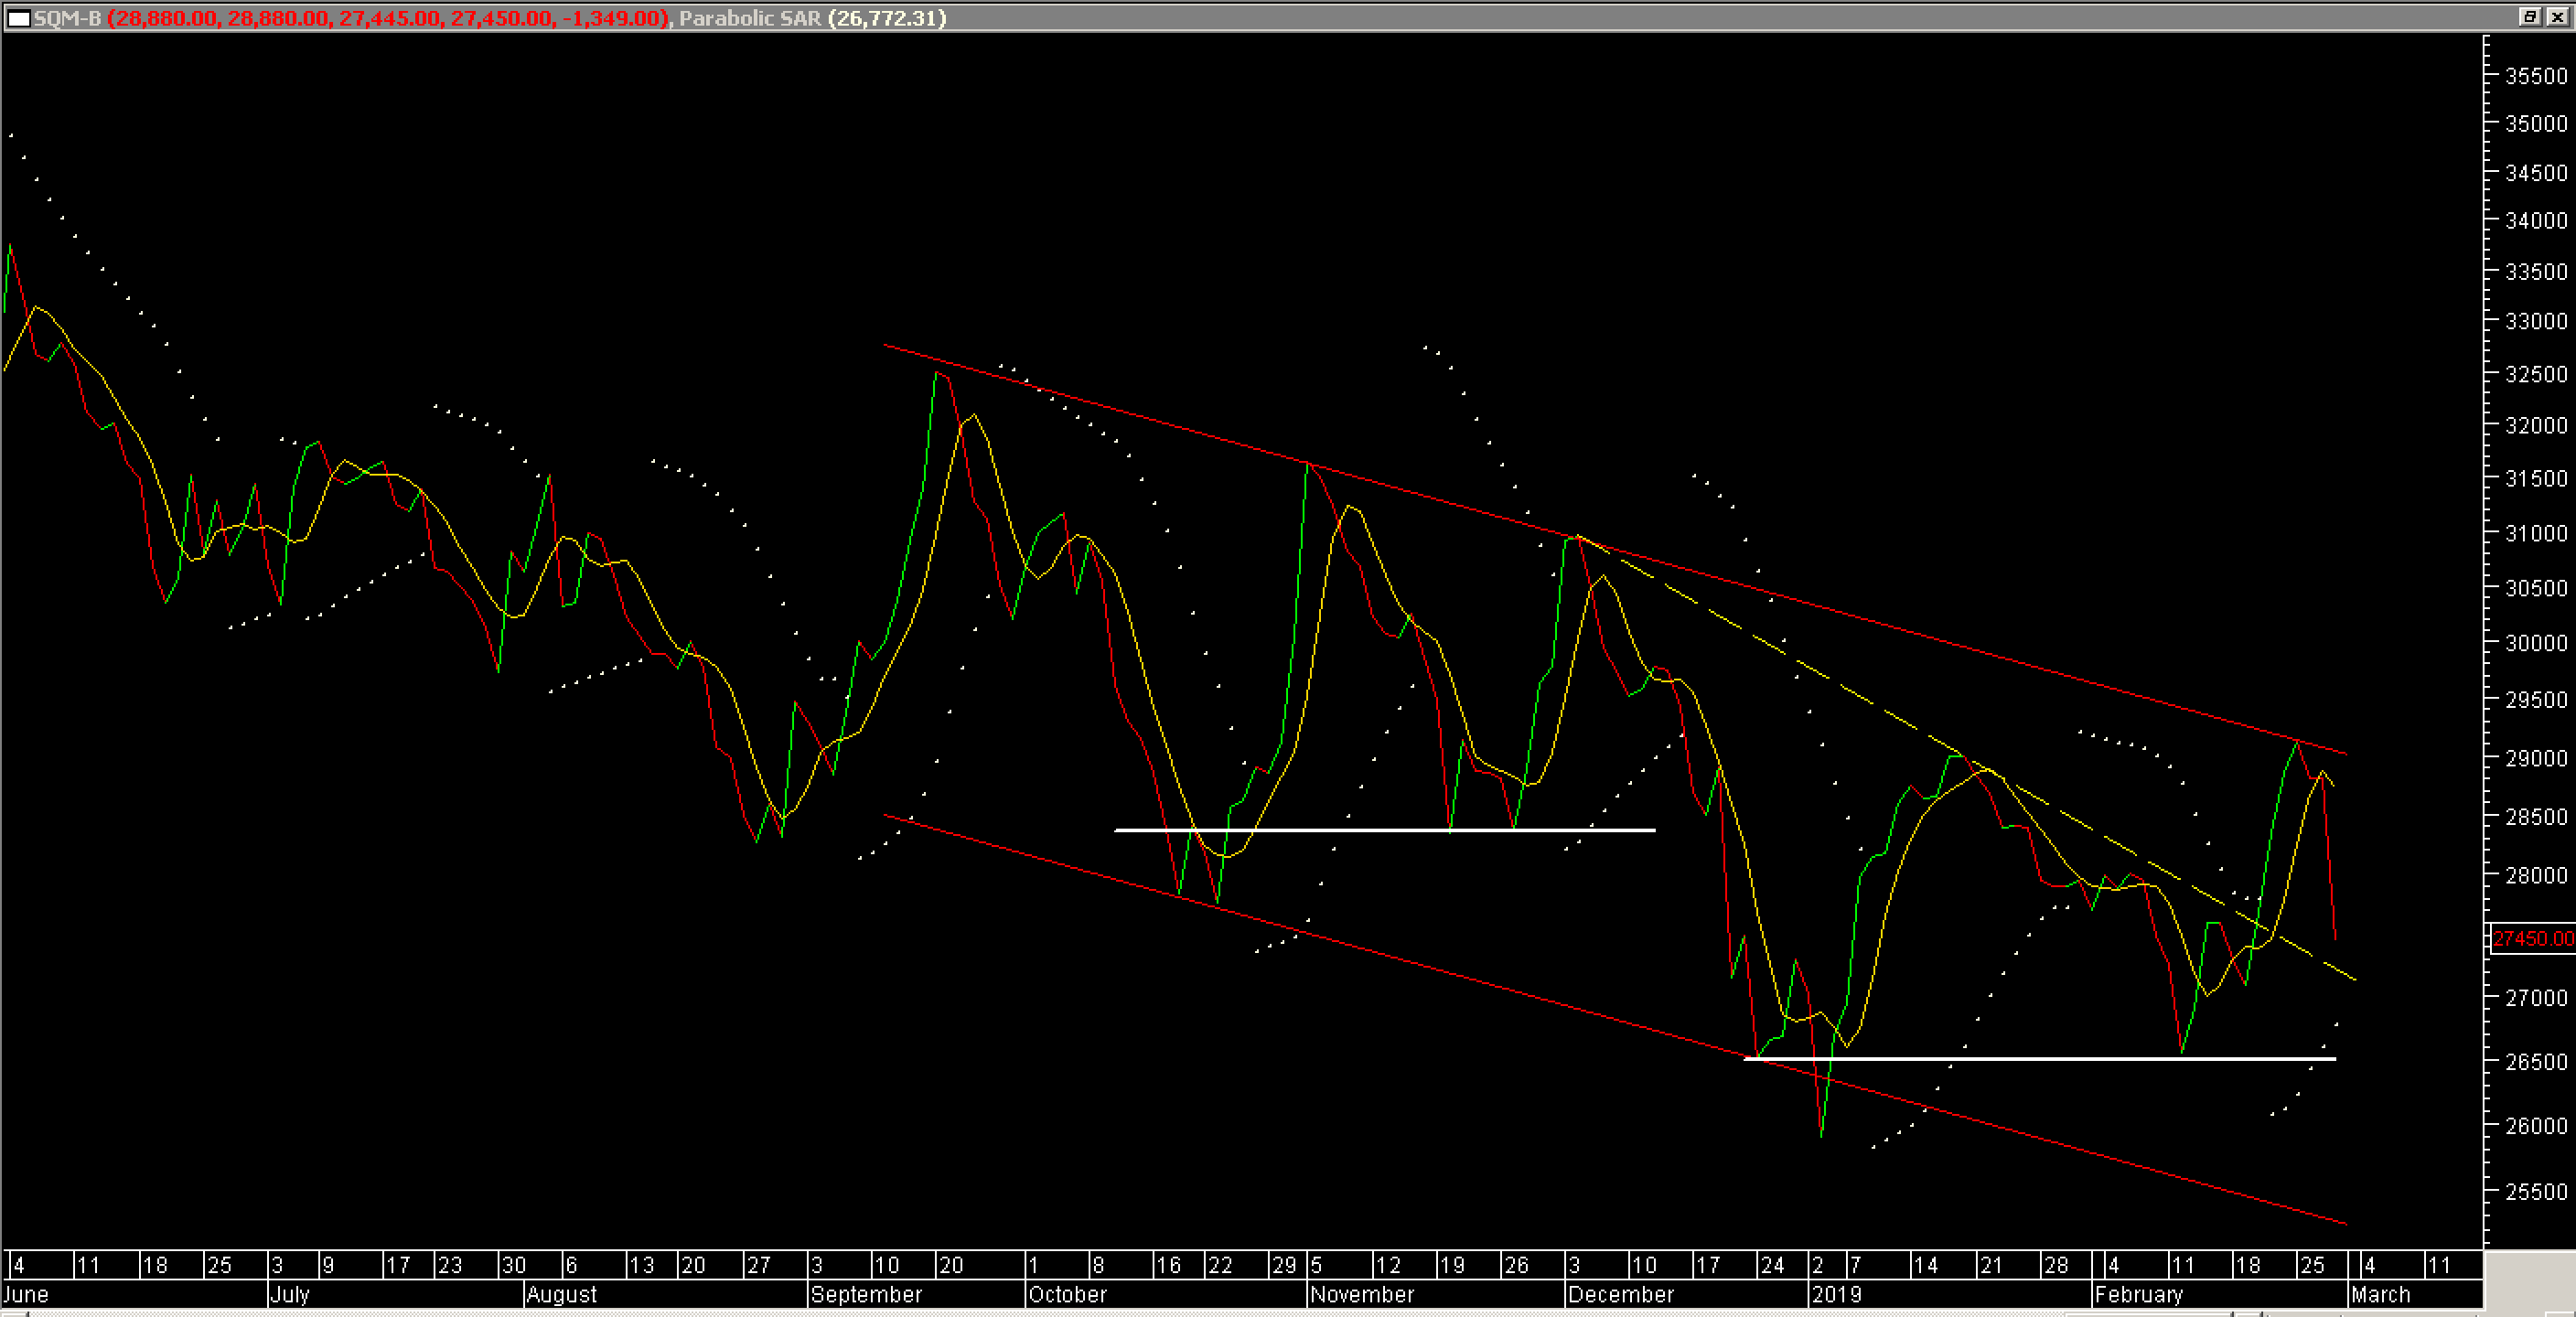
Task: Click the 27000 price axis label
Action: [x=2536, y=998]
